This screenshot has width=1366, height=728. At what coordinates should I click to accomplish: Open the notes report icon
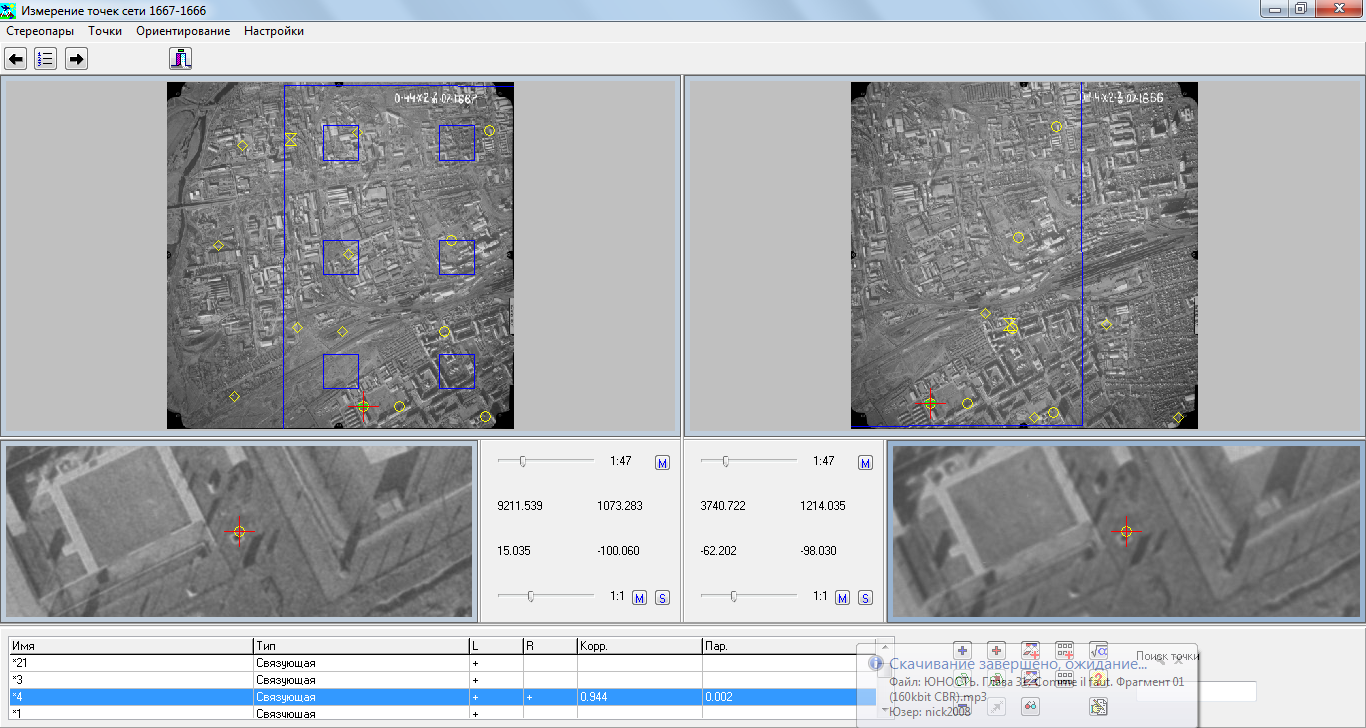click(x=1098, y=707)
